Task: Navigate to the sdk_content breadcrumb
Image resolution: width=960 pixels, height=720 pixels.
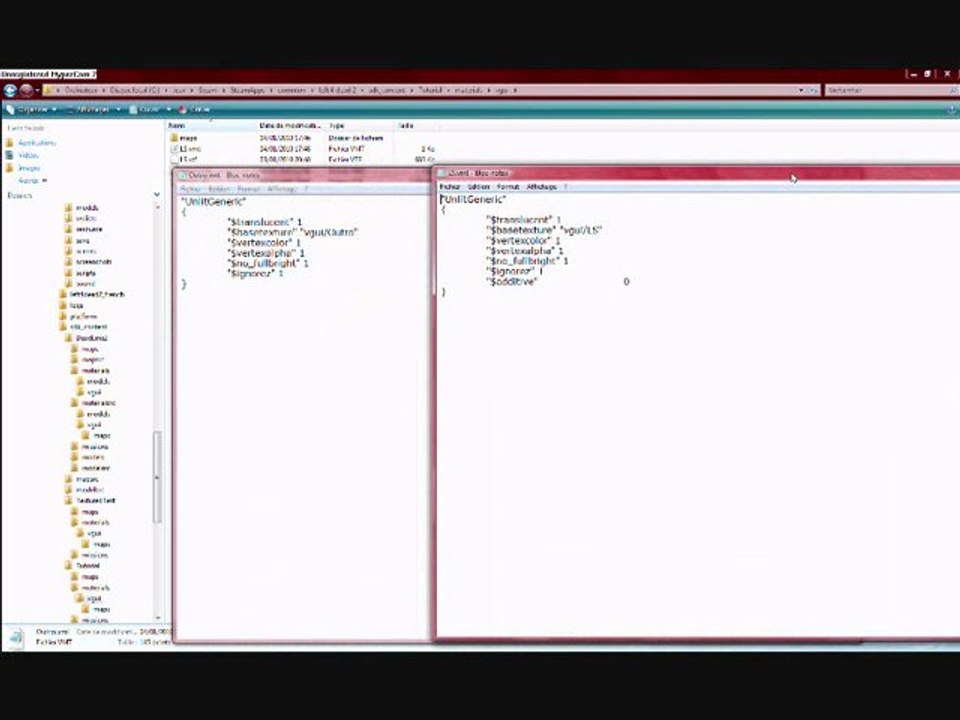Action: 387,90
